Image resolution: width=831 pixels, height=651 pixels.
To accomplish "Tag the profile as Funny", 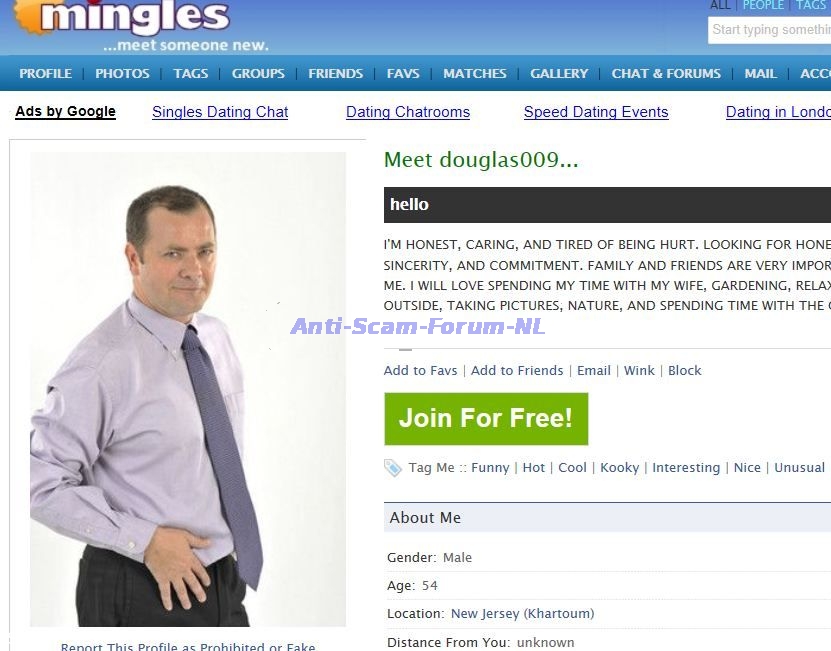I will (x=490, y=468).
